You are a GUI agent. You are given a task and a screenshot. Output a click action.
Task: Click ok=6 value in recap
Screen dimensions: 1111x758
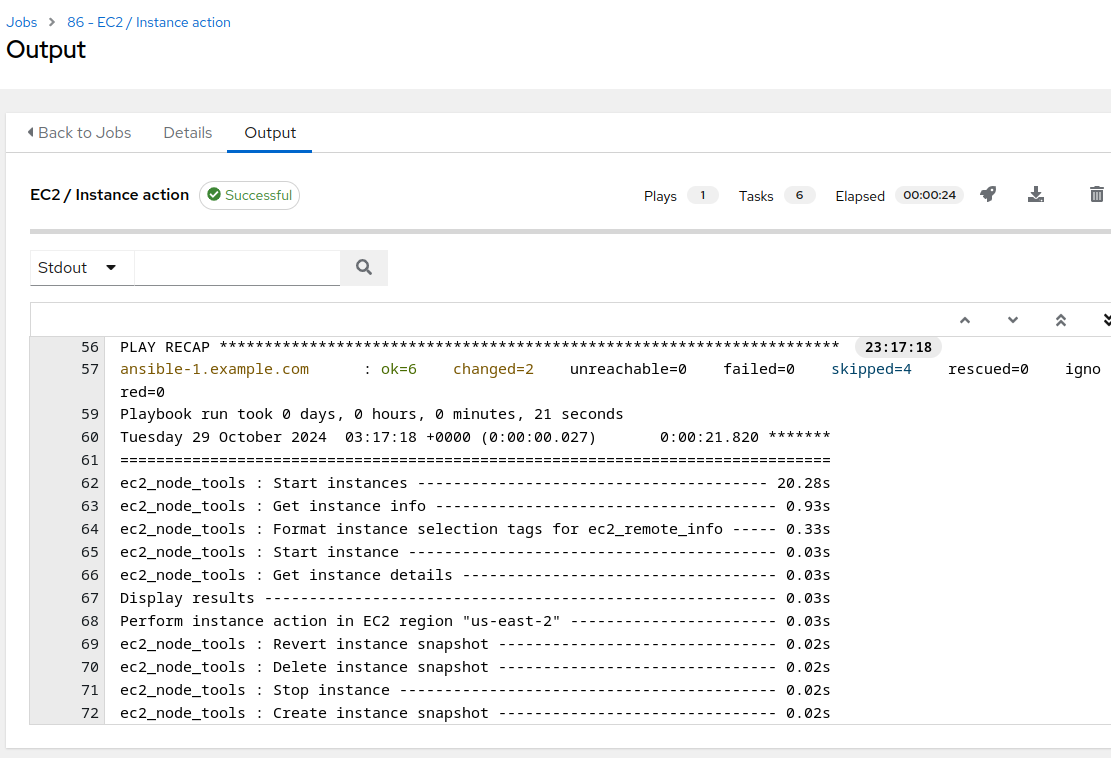399,369
